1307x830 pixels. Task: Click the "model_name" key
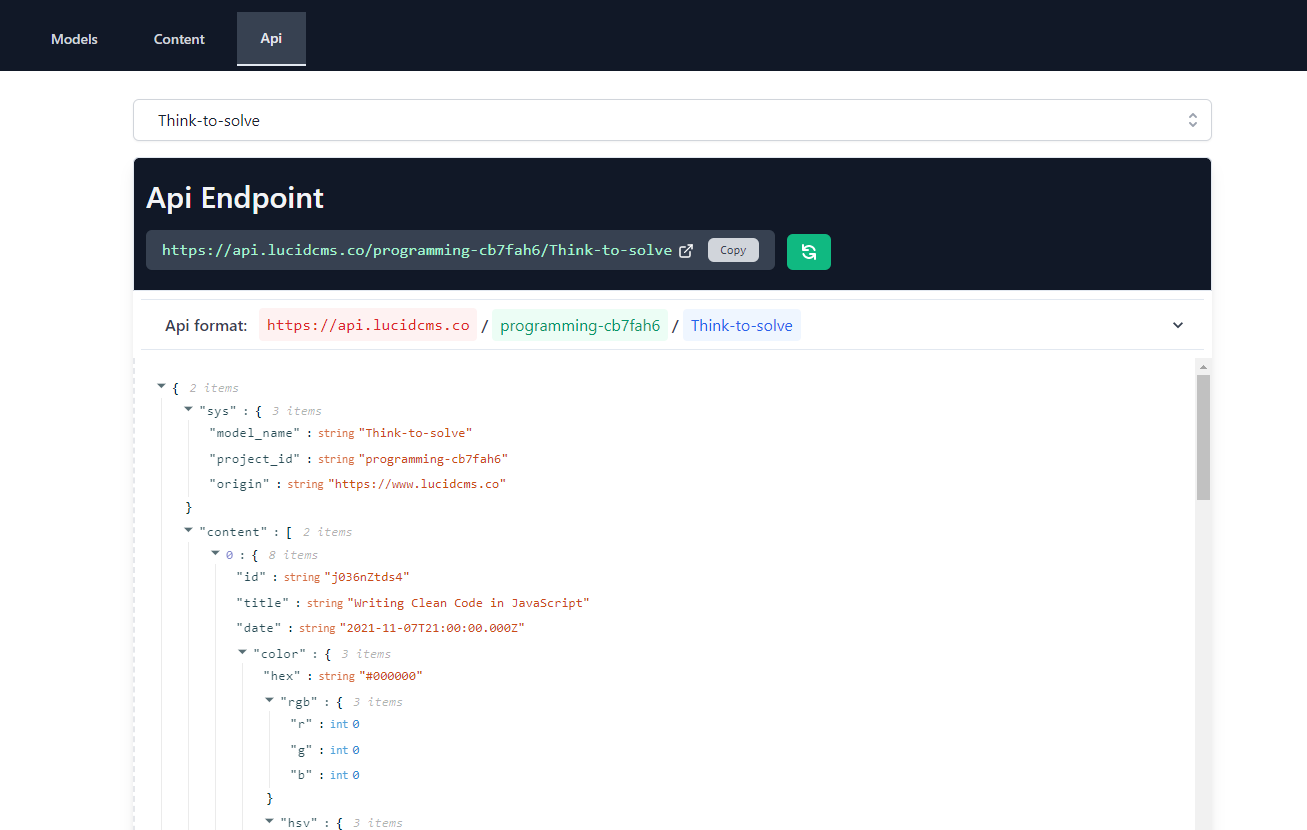[254, 433]
